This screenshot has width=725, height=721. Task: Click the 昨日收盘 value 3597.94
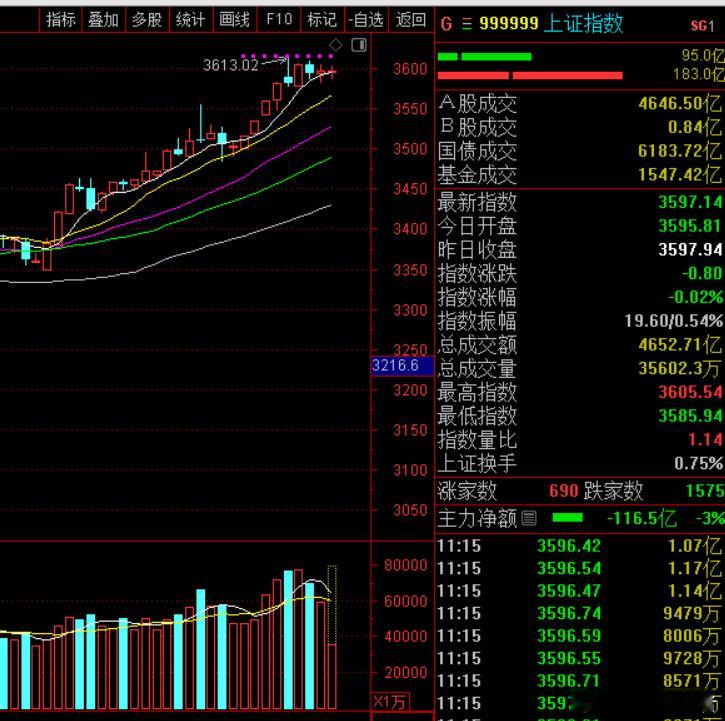(690, 250)
